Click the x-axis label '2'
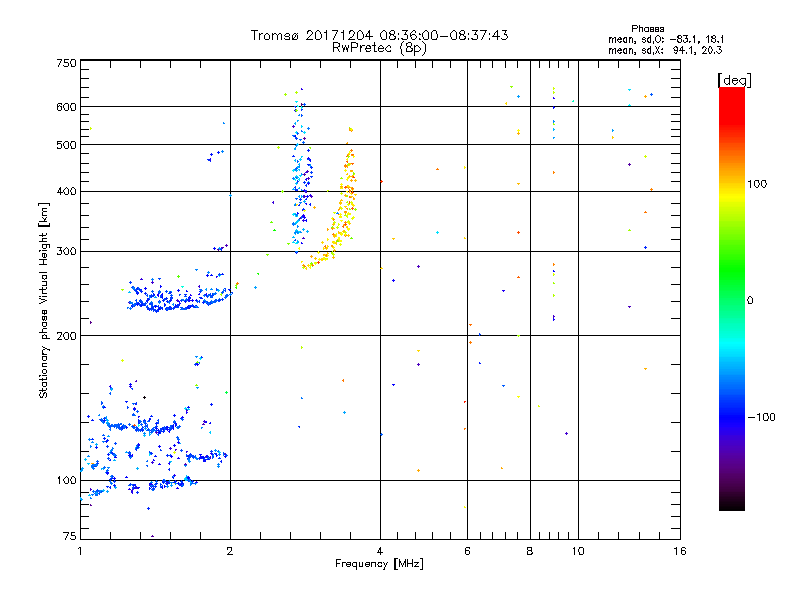 point(230,551)
